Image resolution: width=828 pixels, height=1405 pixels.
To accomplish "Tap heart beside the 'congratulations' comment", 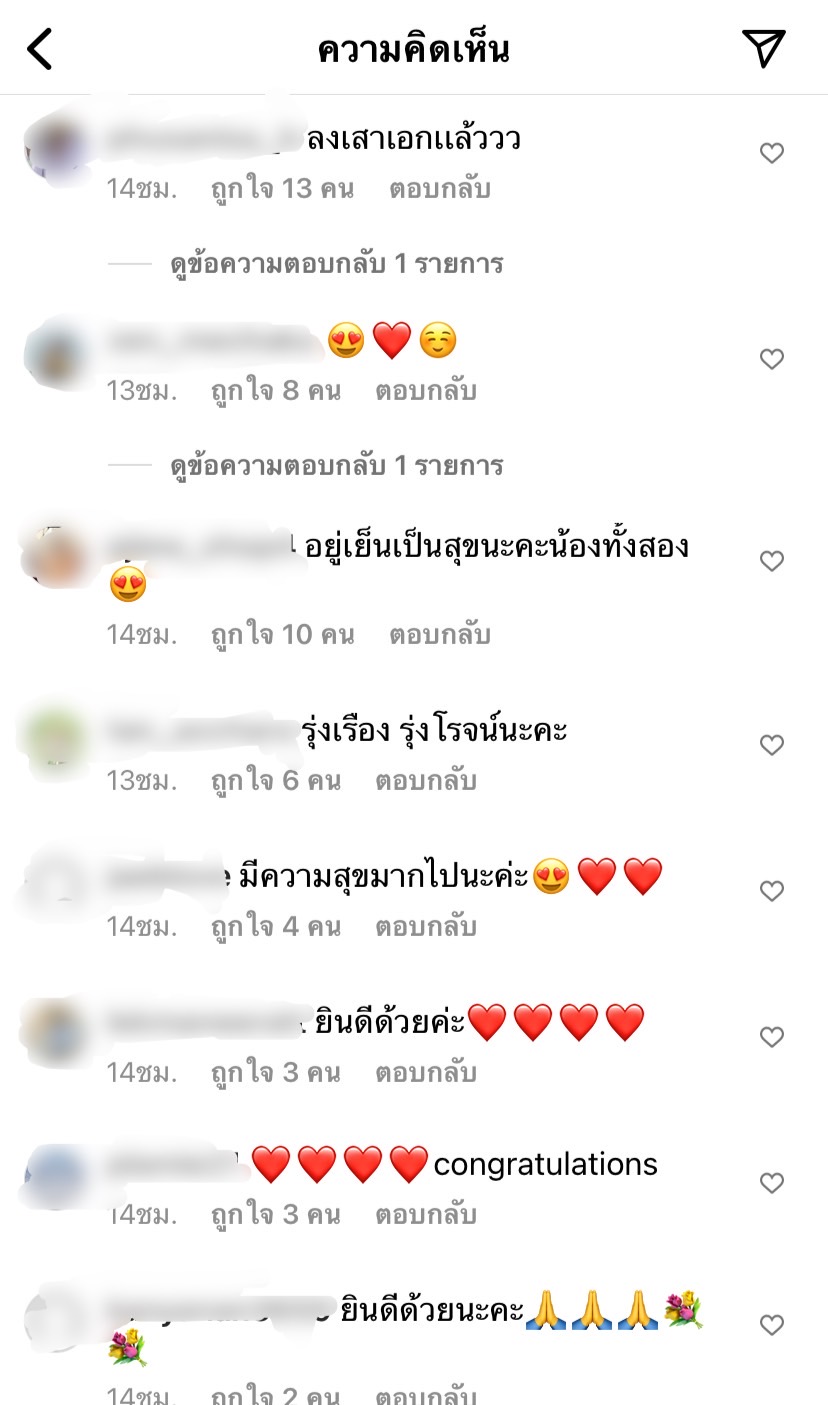I will click(x=771, y=1183).
